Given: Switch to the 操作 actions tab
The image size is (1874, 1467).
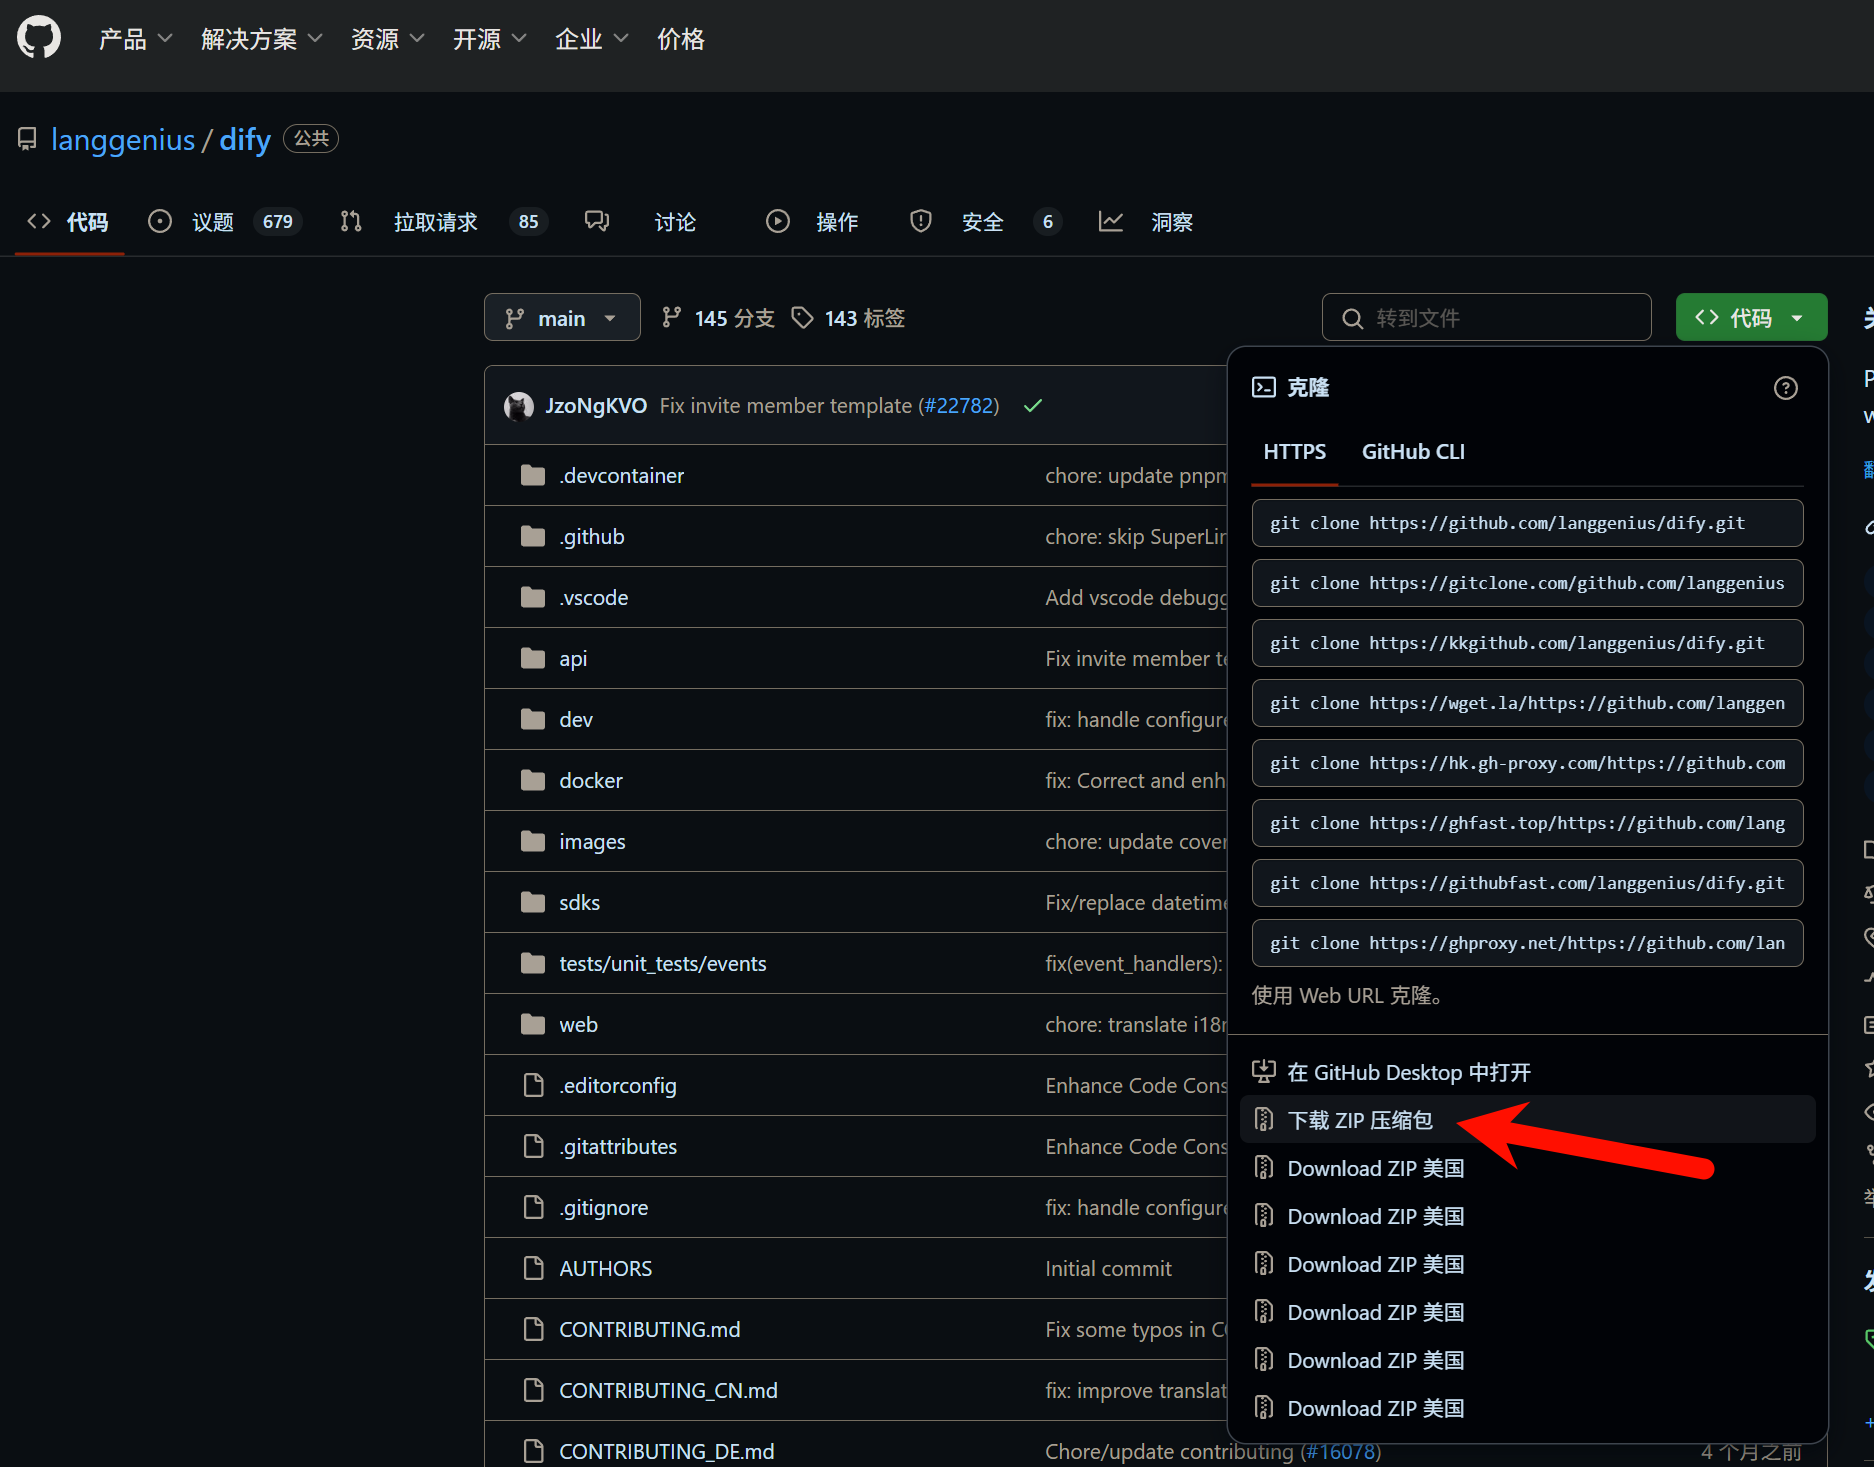Looking at the screenshot, I should 812,222.
